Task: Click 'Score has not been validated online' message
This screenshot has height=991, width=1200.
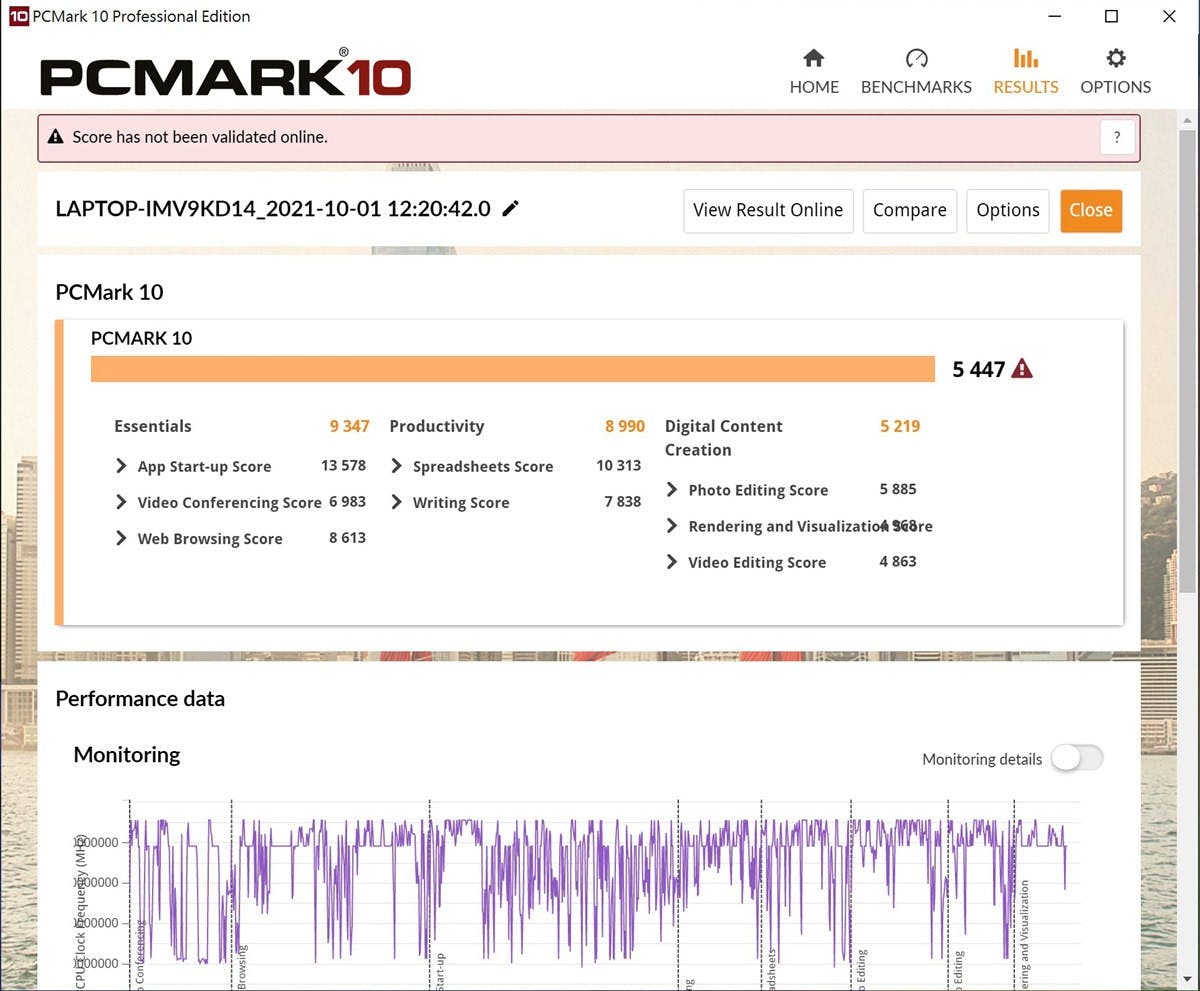Action: pyautogui.click(x=200, y=137)
